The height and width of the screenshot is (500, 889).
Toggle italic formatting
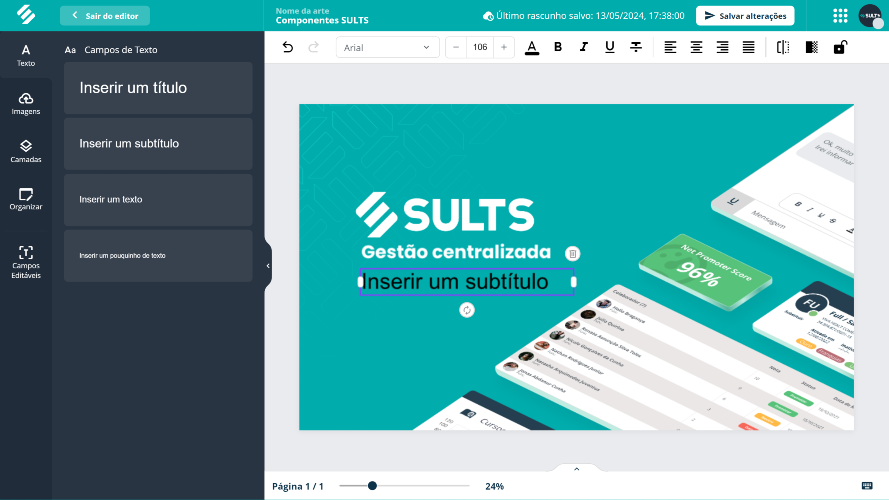coord(583,47)
